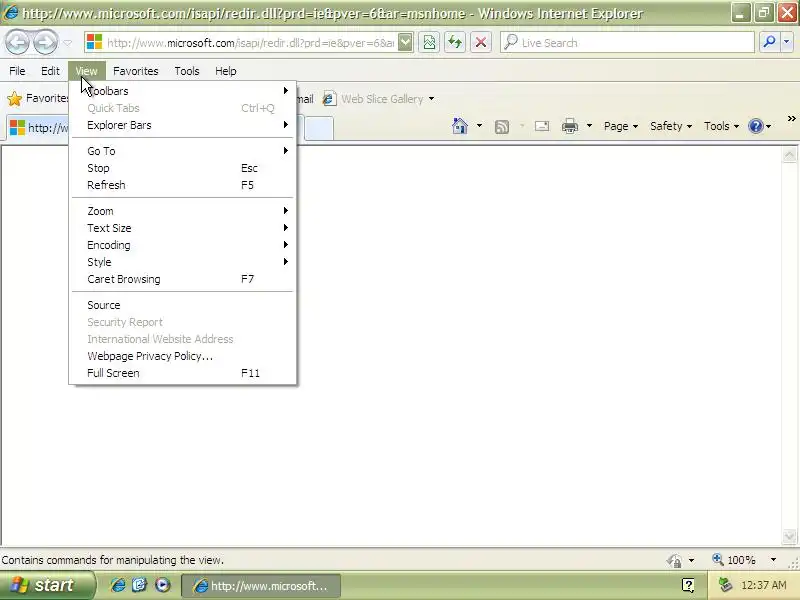This screenshot has height=600, width=800.
Task: Open the Edit menu
Action: click(x=50, y=71)
